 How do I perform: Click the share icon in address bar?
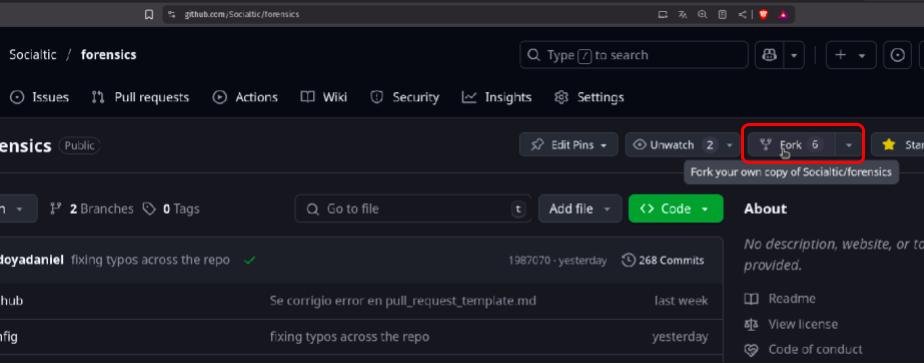[742, 15]
